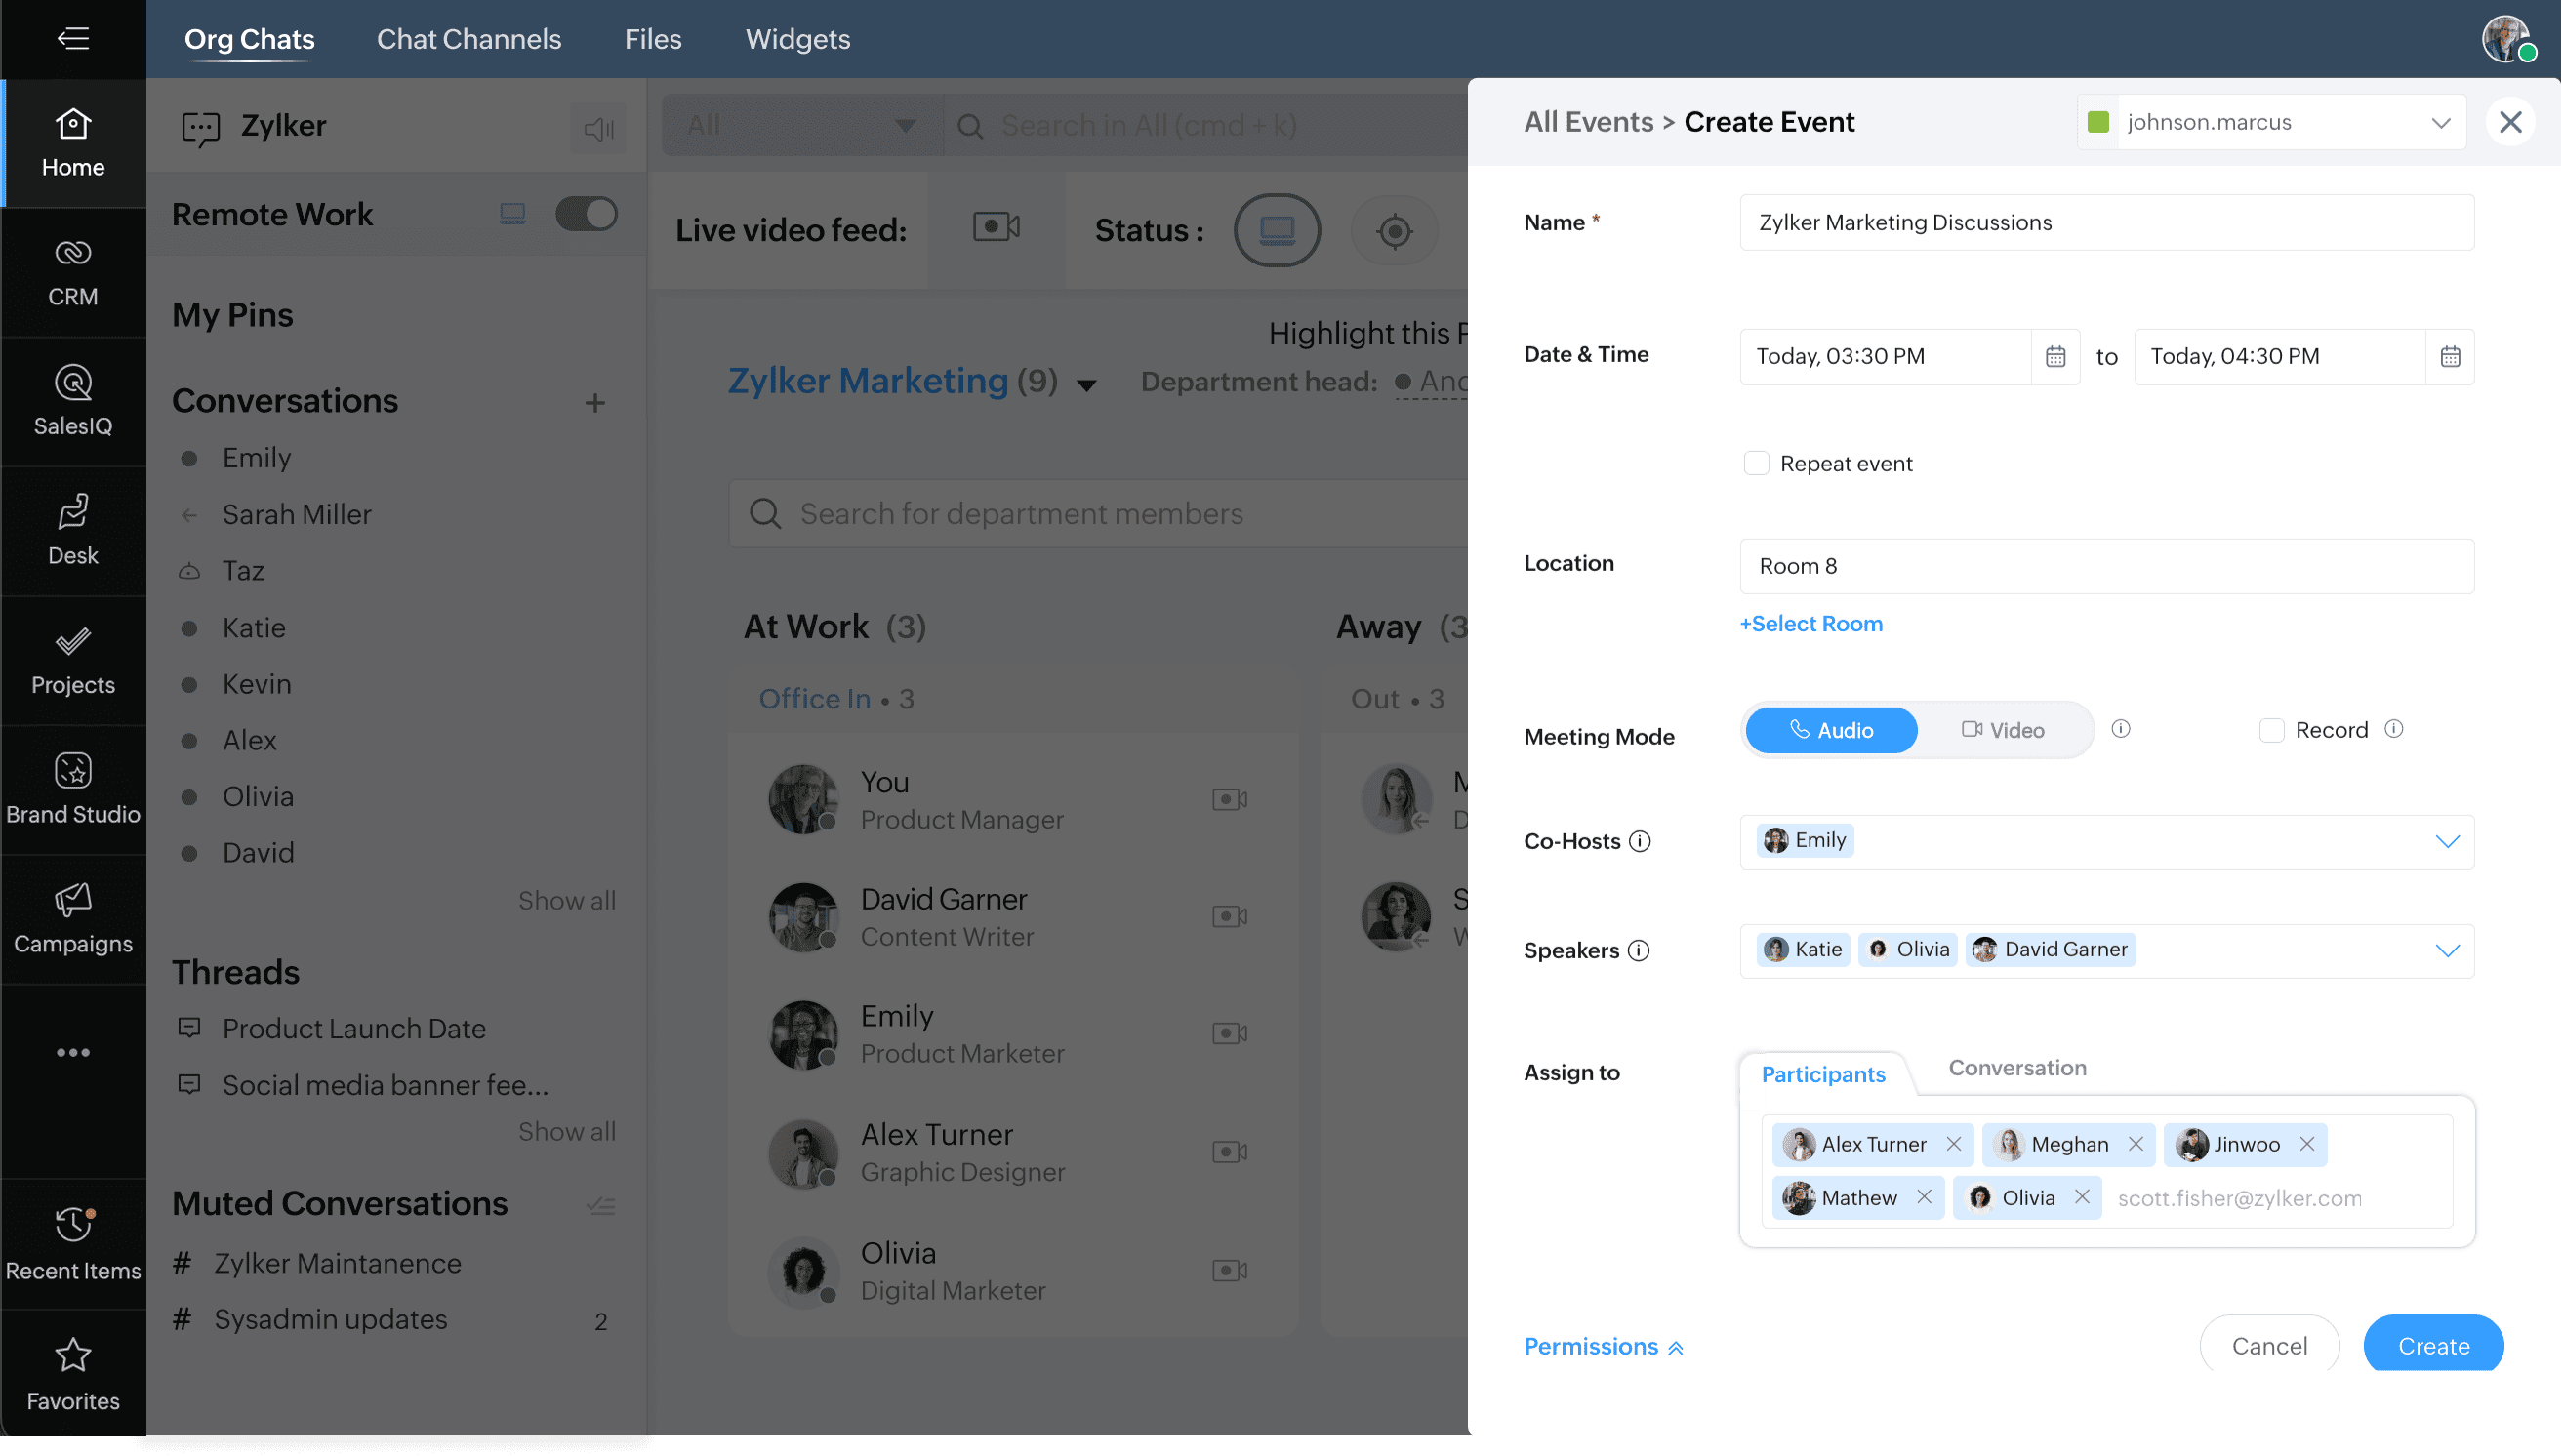
Task: Click start date calendar icon
Action: 2055,357
